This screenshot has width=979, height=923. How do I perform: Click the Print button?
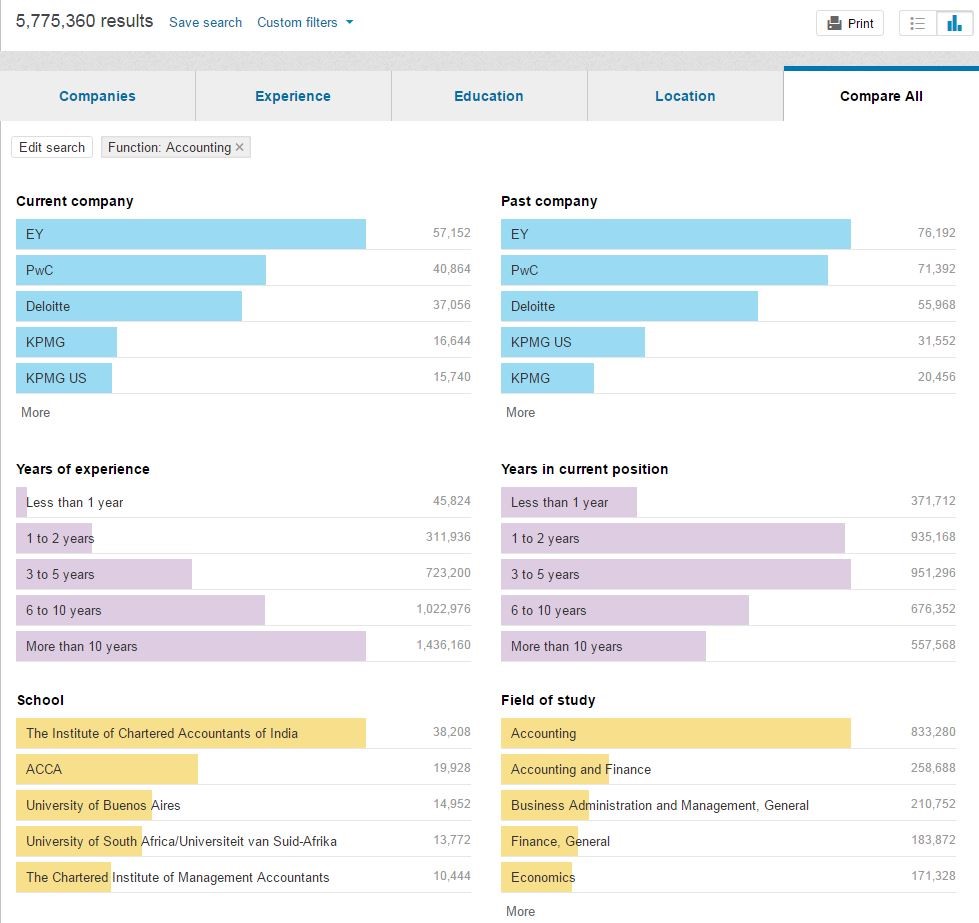(x=850, y=24)
